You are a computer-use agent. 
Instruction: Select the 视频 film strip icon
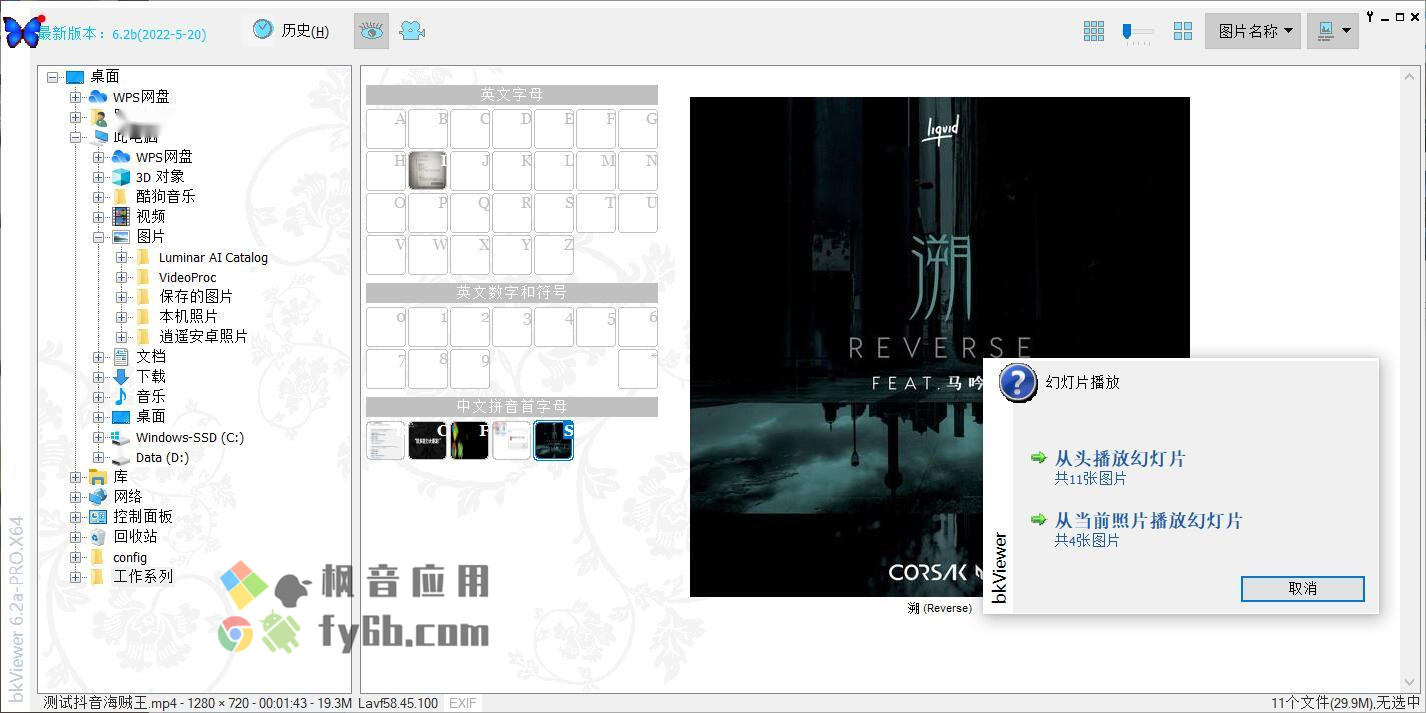point(121,217)
